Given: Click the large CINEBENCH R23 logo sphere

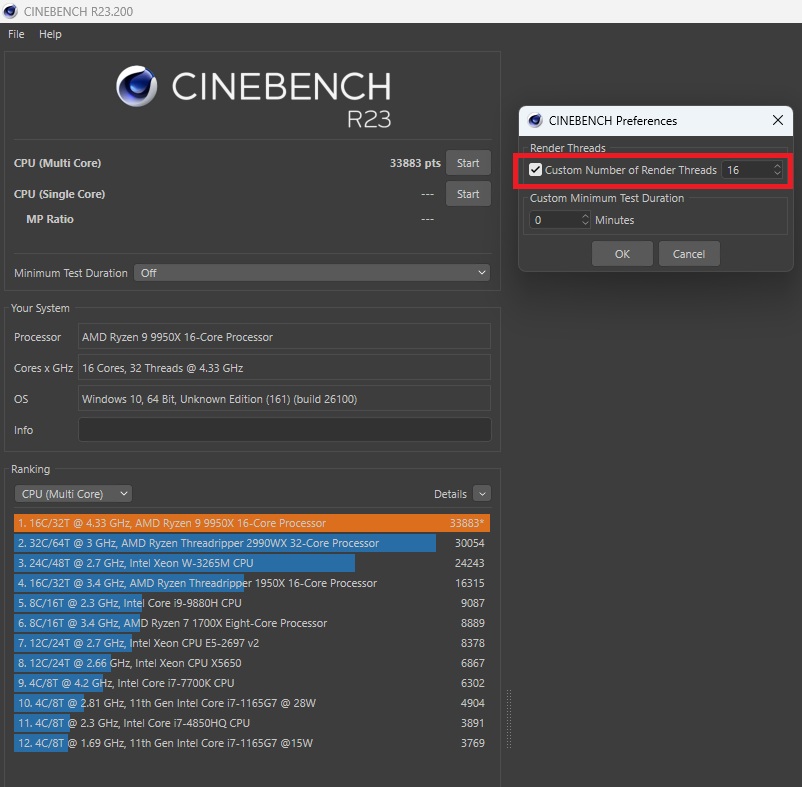Looking at the screenshot, I should pos(136,86).
